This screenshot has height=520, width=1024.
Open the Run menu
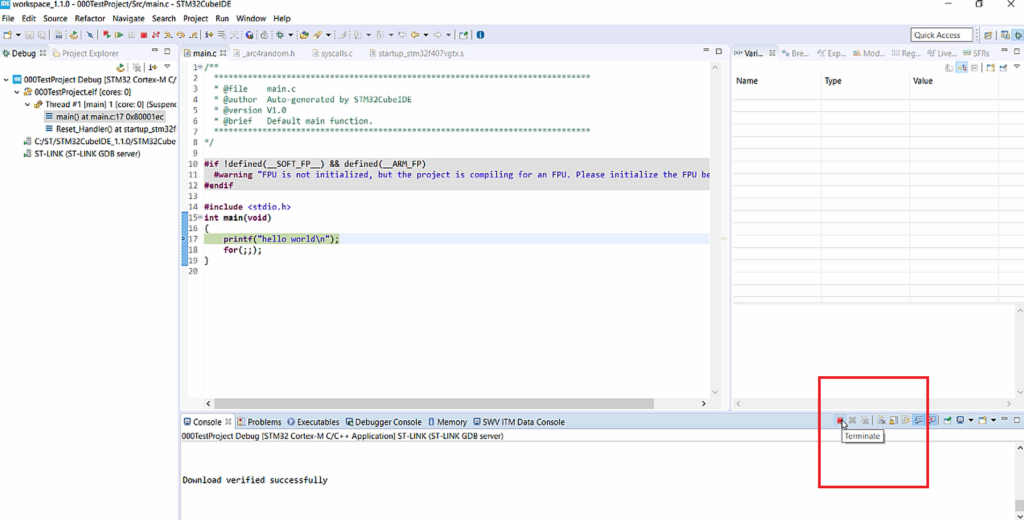pyautogui.click(x=222, y=18)
